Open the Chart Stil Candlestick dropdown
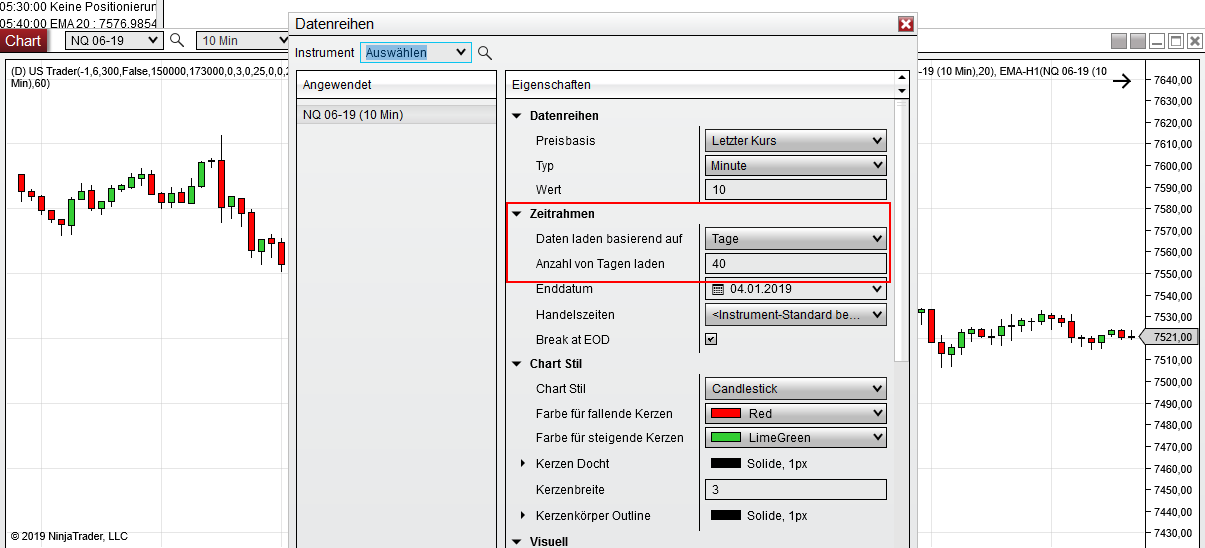 (796, 389)
